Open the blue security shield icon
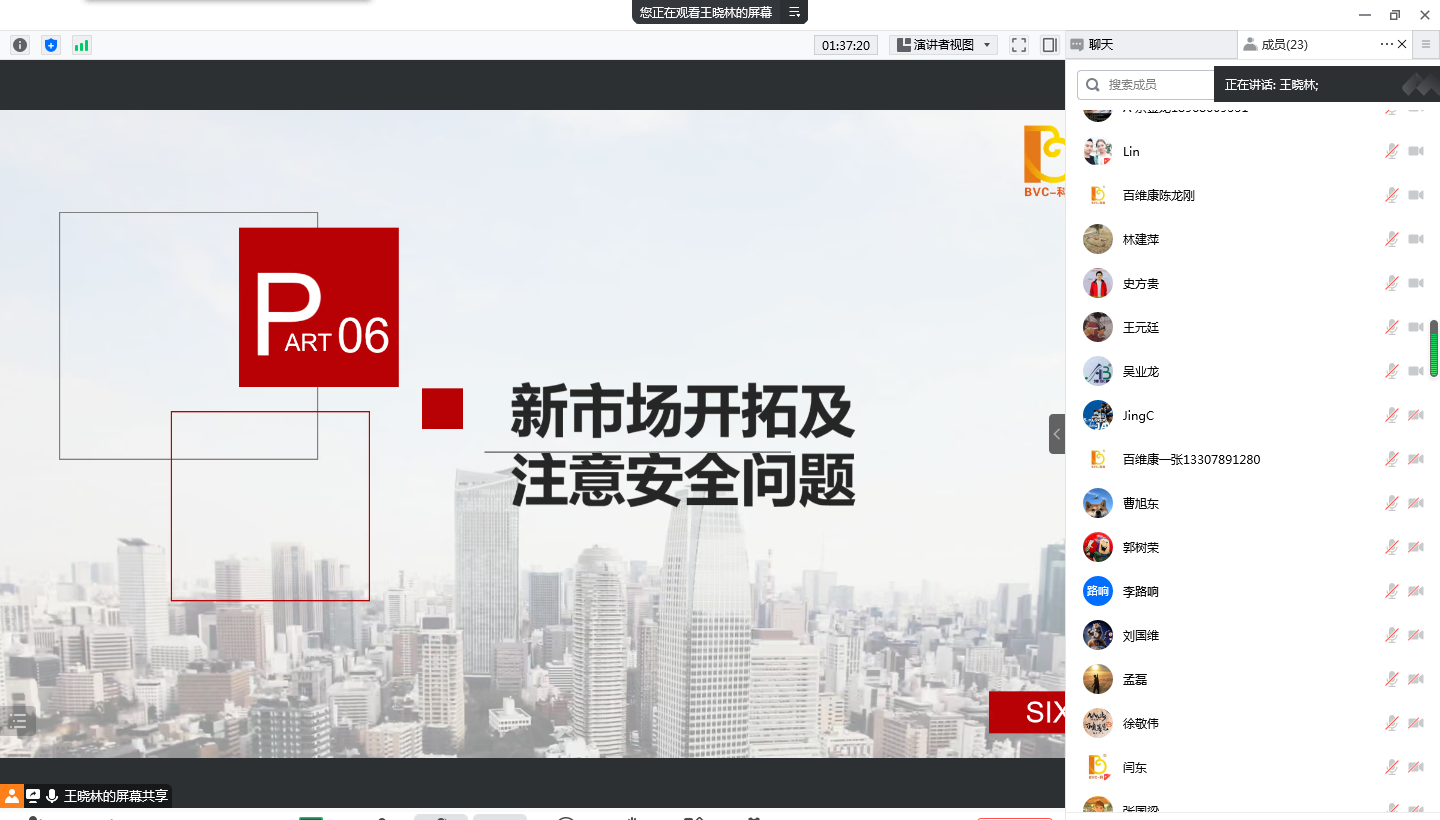The height and width of the screenshot is (820, 1440). (51, 45)
